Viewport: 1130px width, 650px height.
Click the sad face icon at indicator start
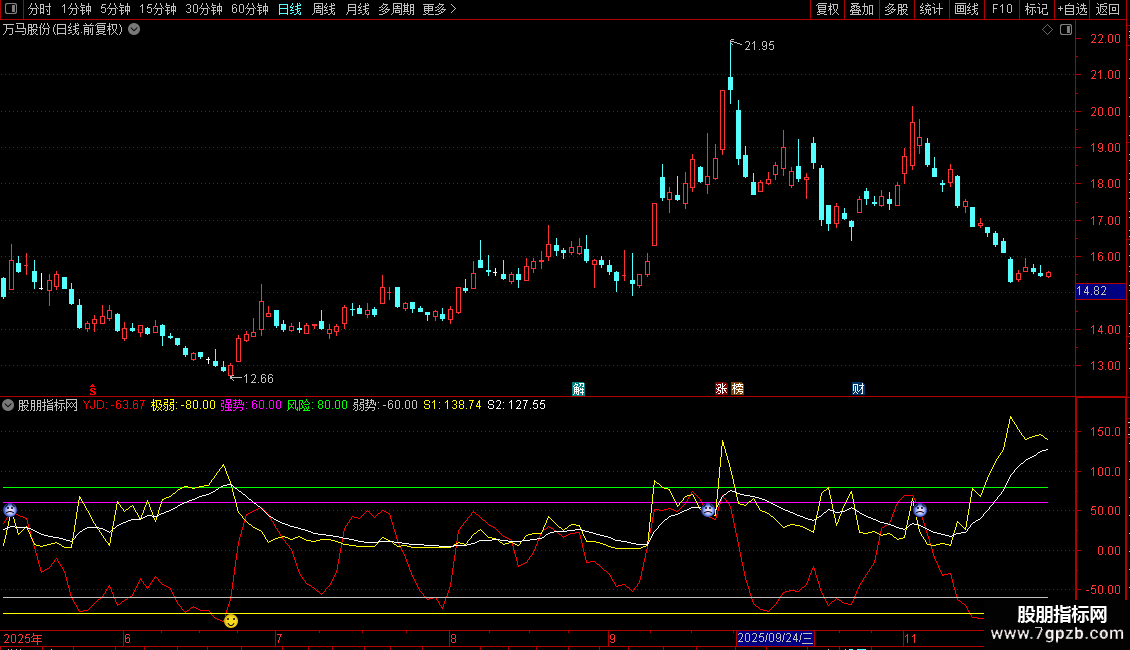tap(10, 510)
